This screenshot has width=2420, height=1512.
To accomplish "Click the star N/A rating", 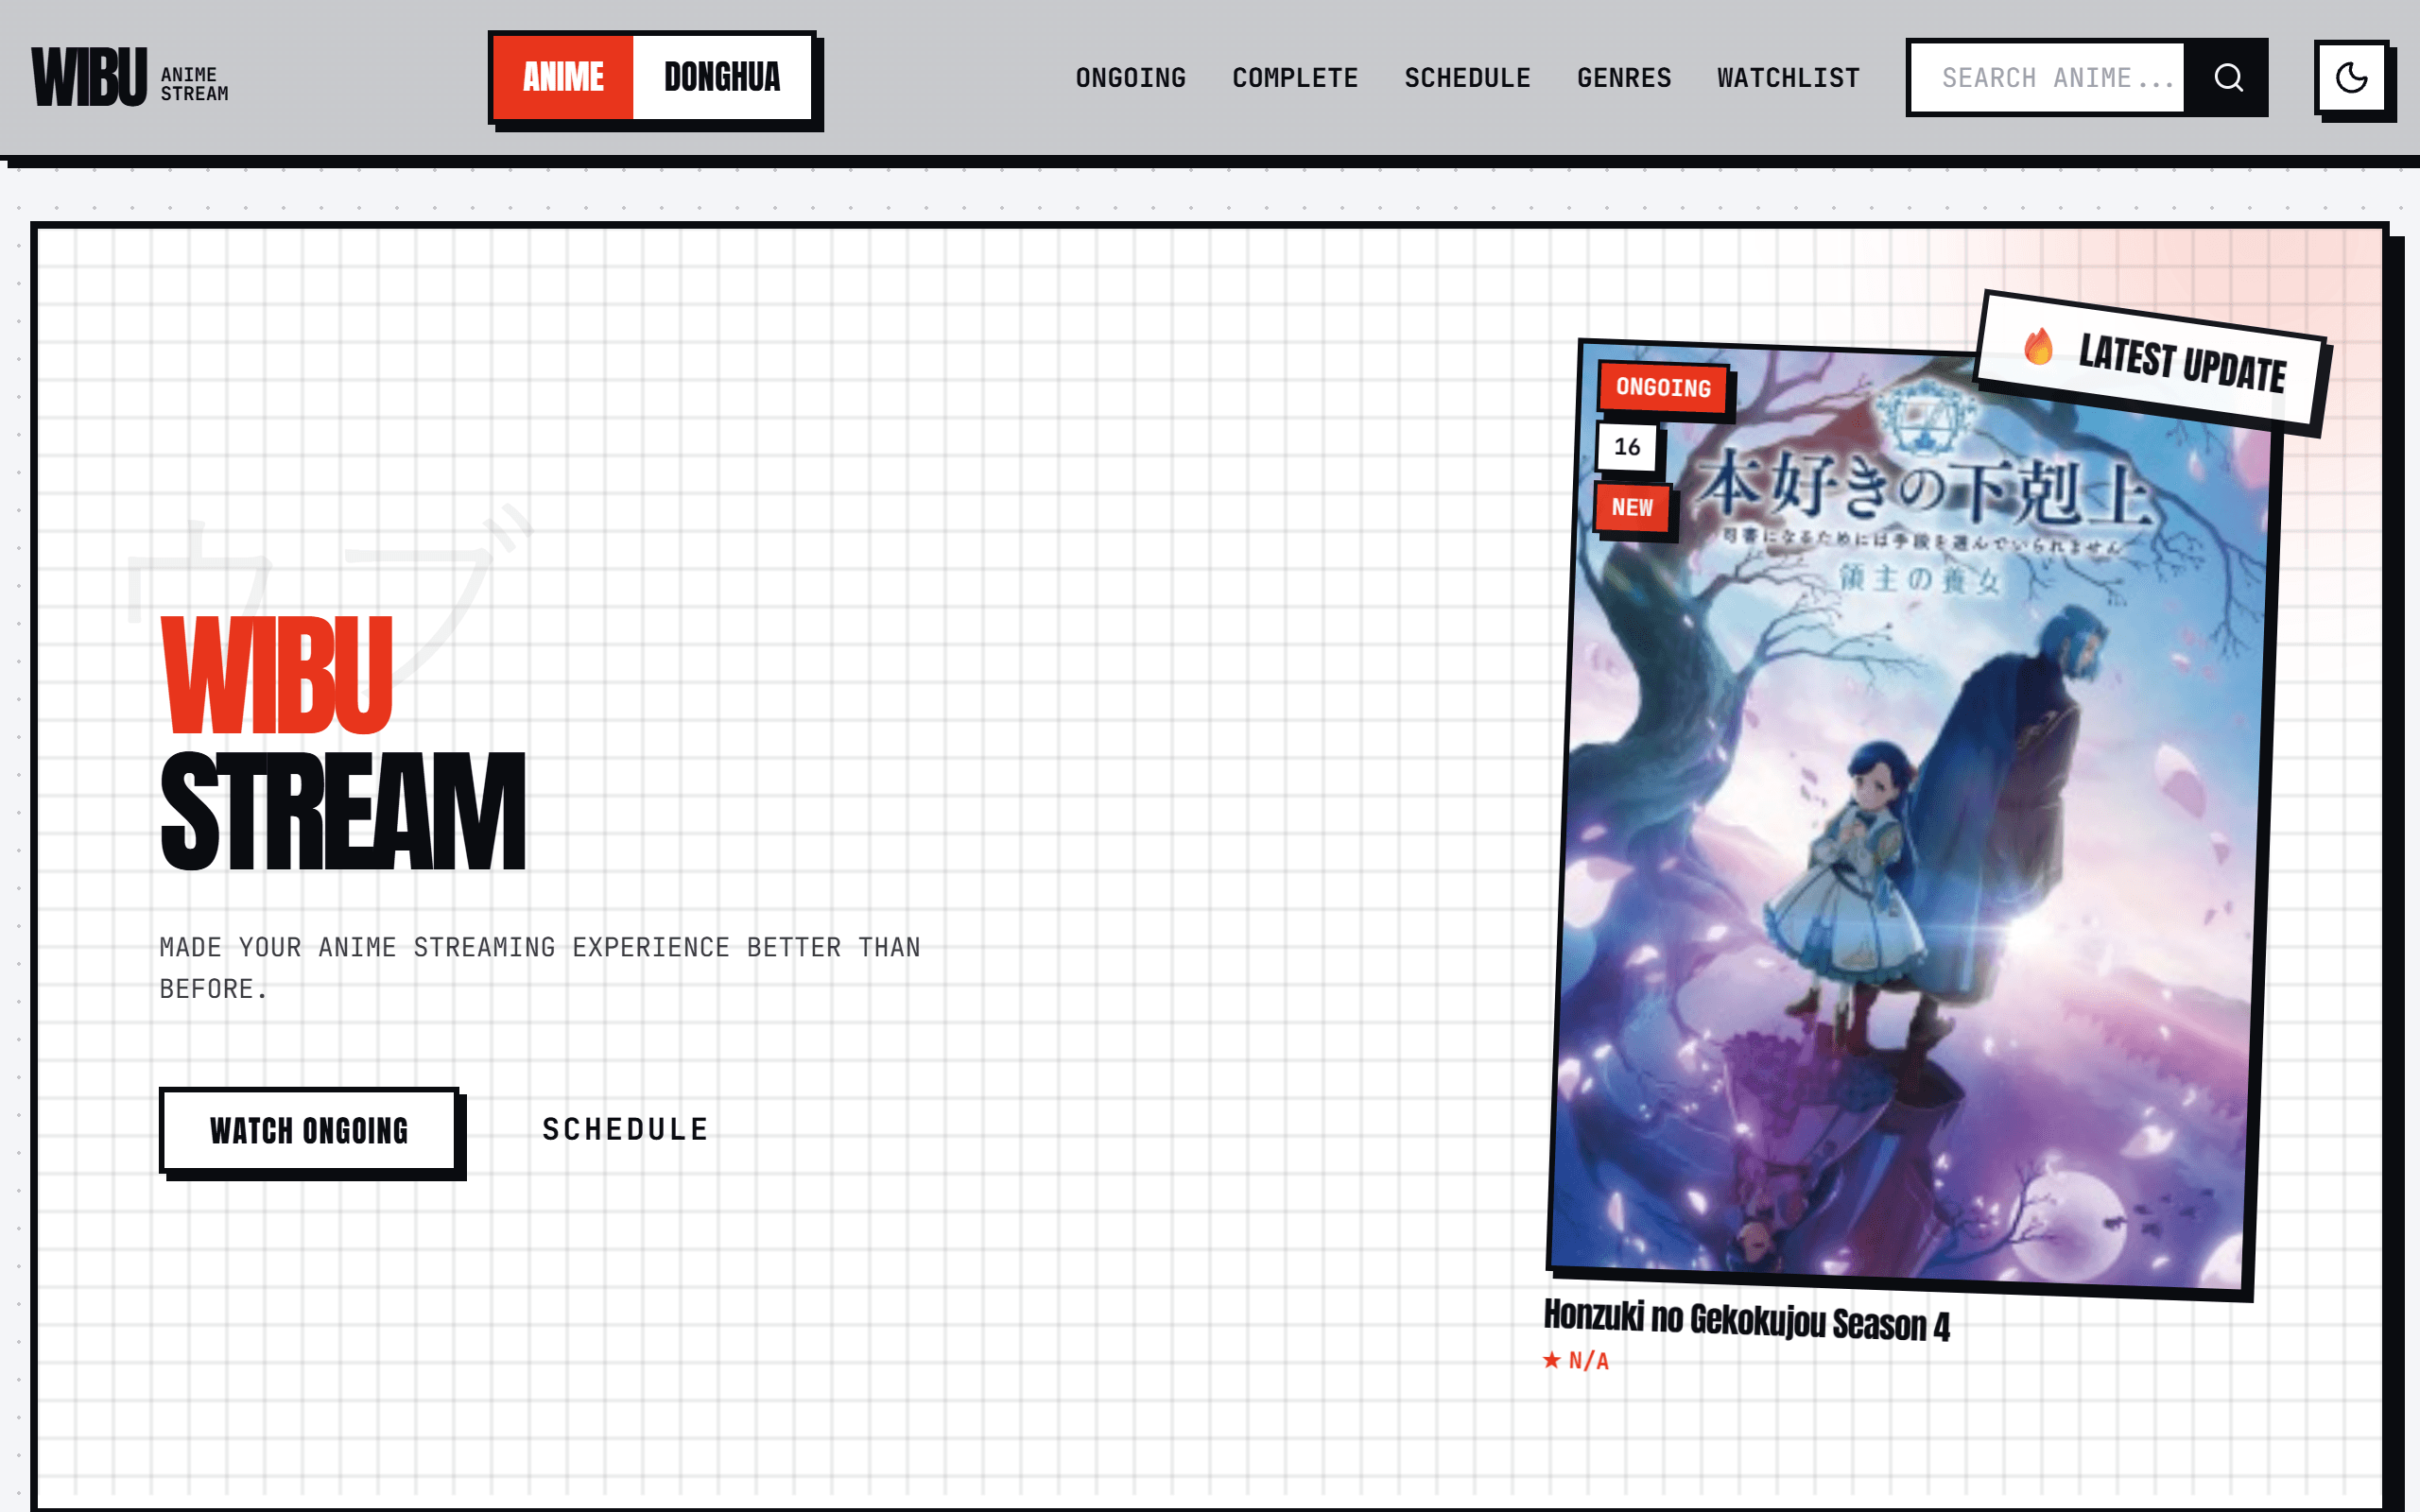I will (x=1576, y=1361).
